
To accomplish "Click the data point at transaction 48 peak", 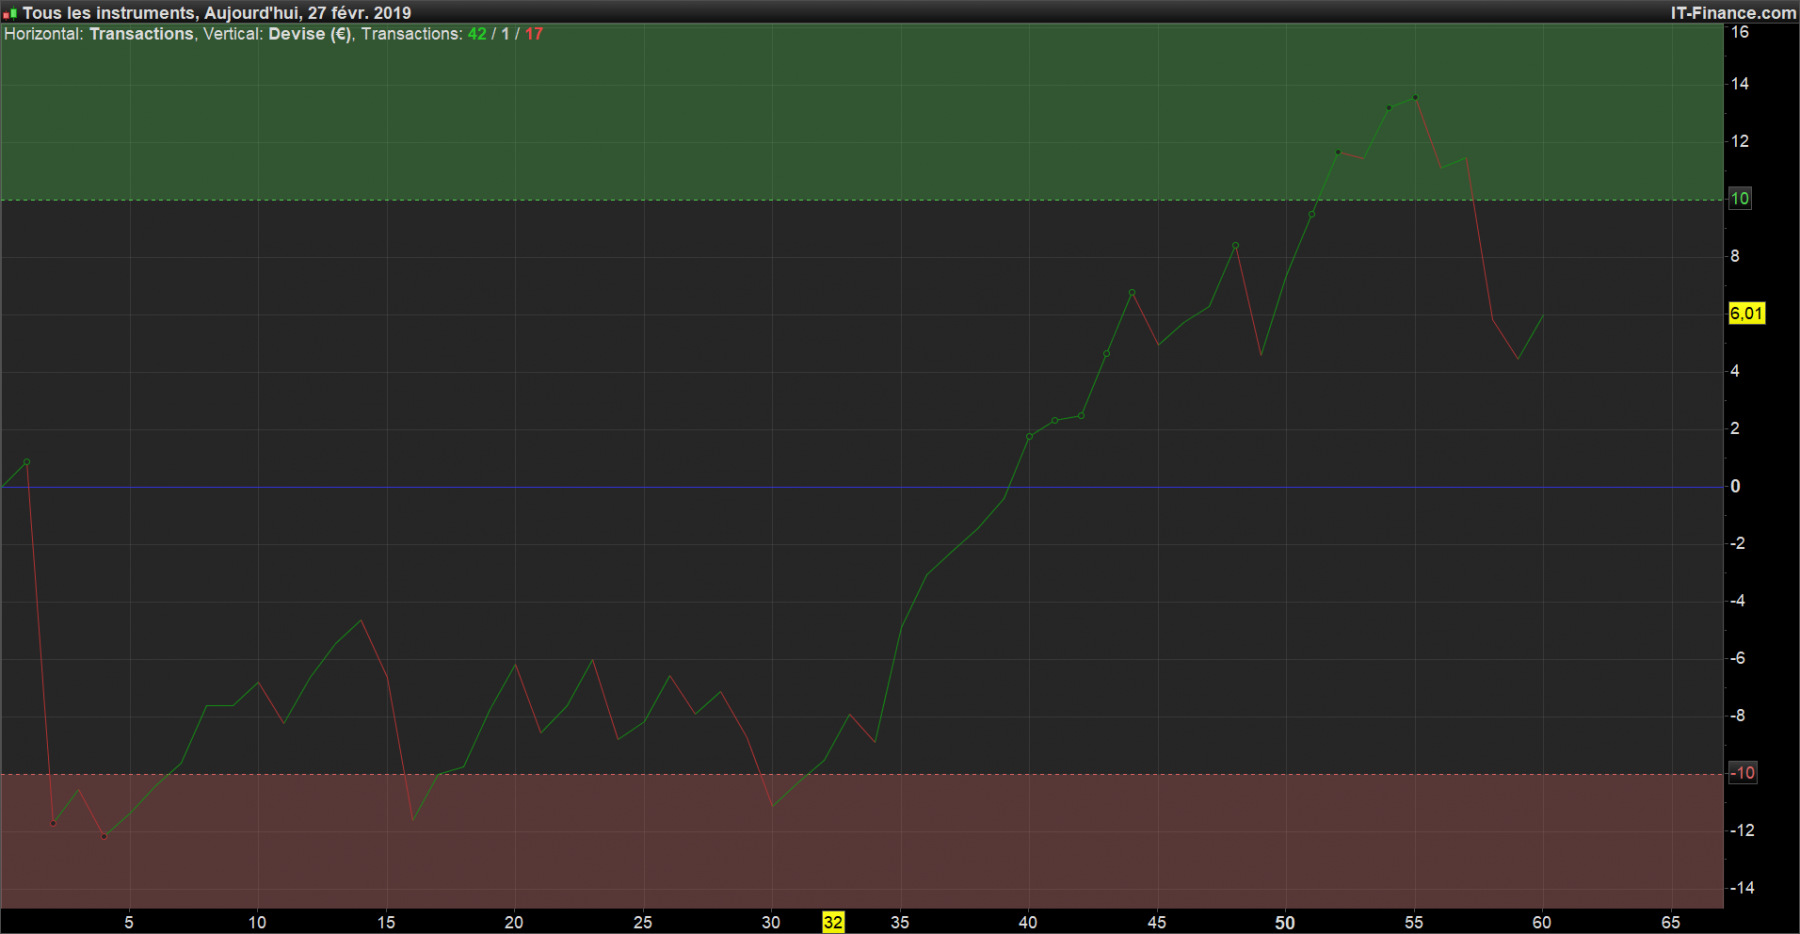I will 1235,245.
